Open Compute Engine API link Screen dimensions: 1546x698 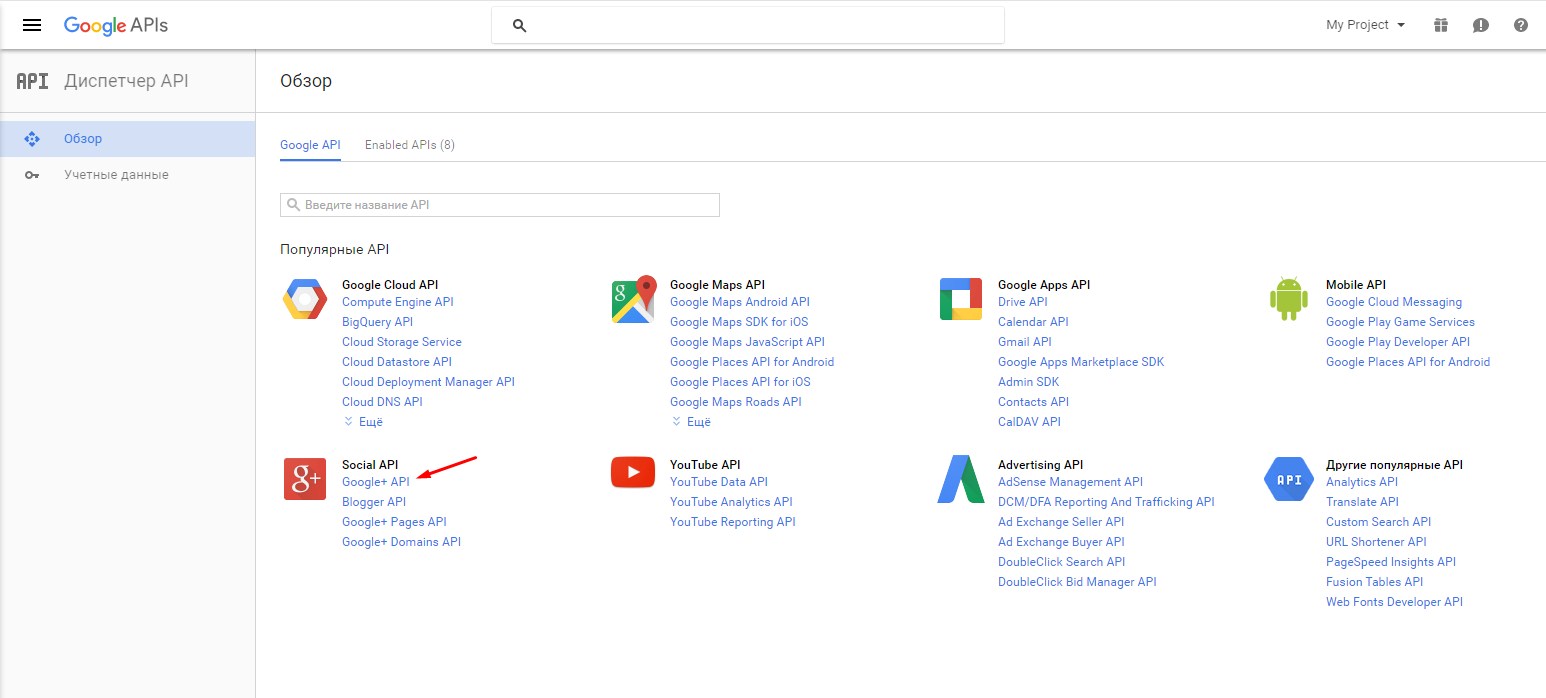point(398,302)
